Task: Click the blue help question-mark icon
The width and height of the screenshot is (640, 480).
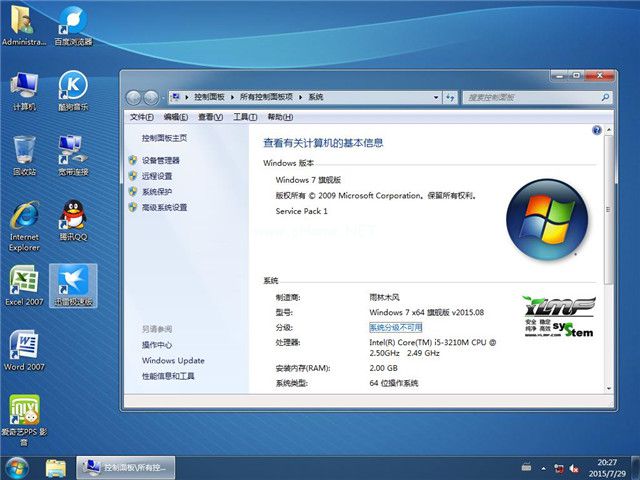Action: [x=597, y=130]
